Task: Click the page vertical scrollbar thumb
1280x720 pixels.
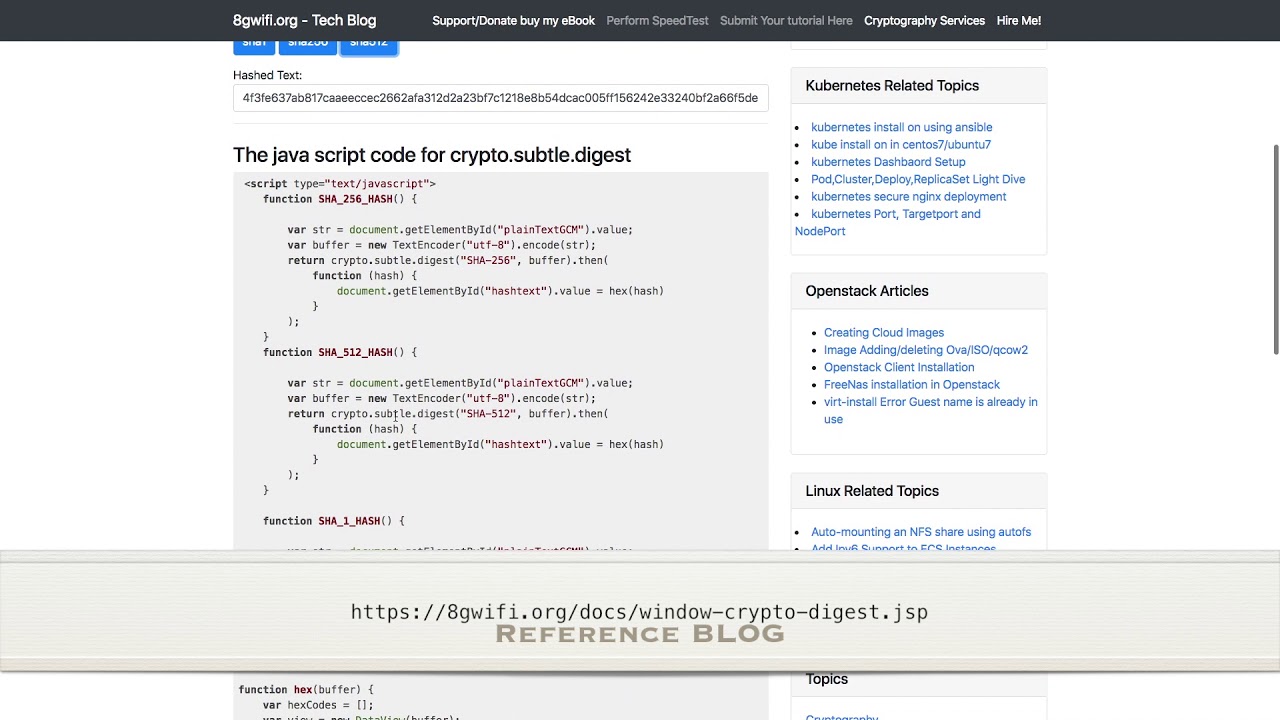Action: pos(1275,248)
